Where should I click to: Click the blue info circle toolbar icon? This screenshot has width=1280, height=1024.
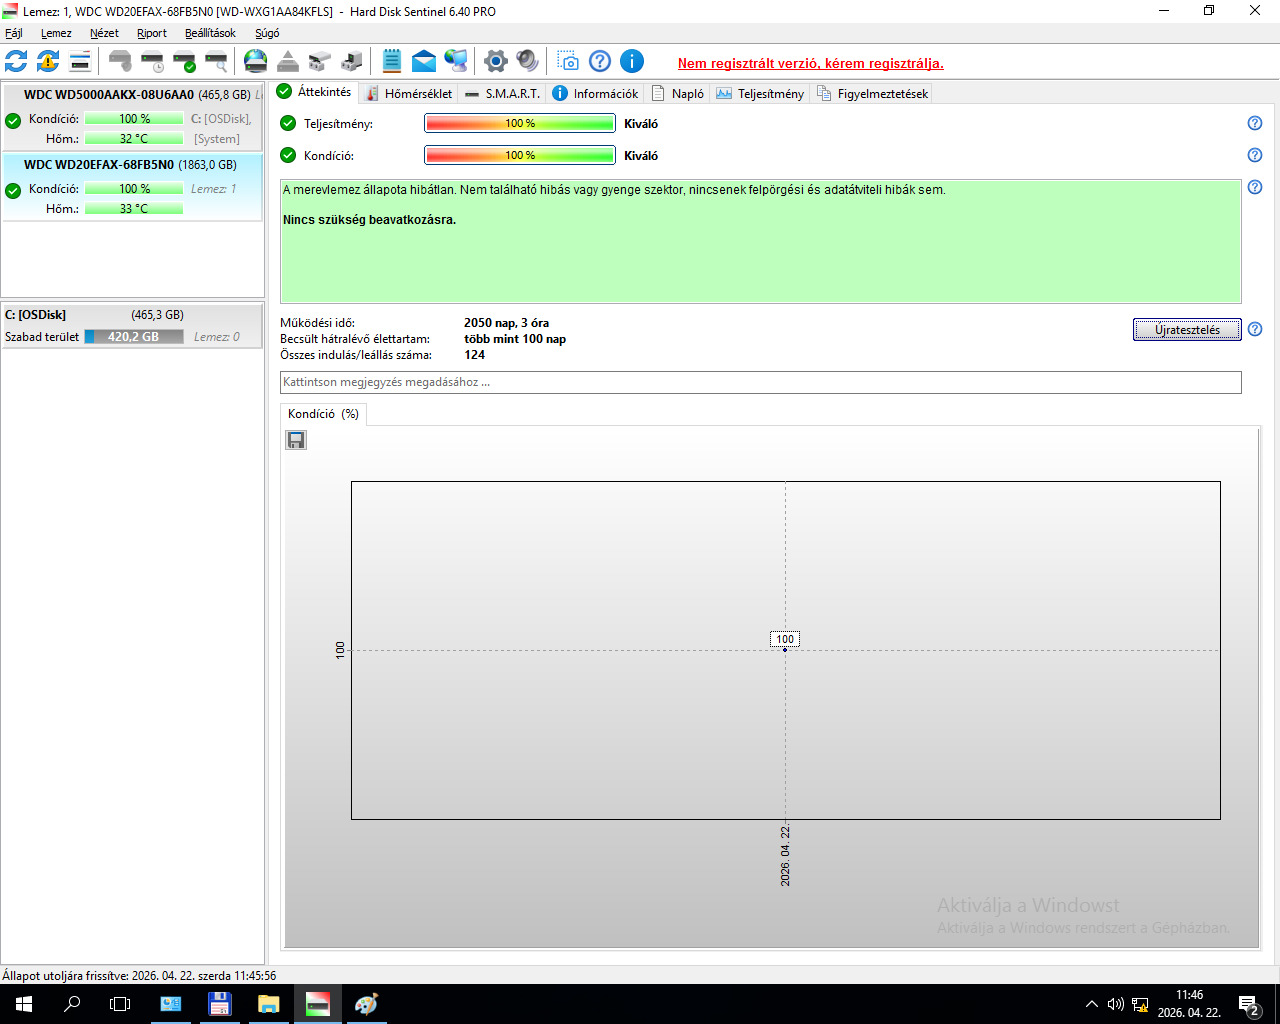632,62
